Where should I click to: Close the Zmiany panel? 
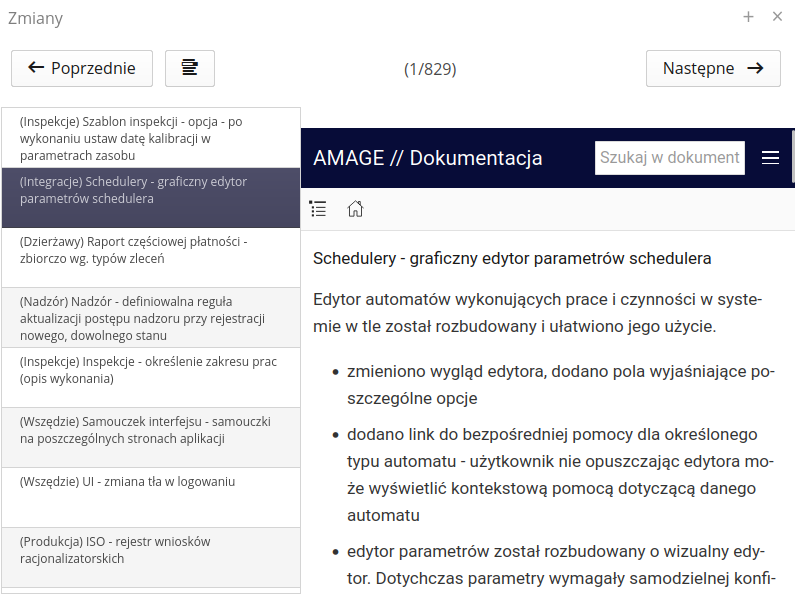(777, 17)
